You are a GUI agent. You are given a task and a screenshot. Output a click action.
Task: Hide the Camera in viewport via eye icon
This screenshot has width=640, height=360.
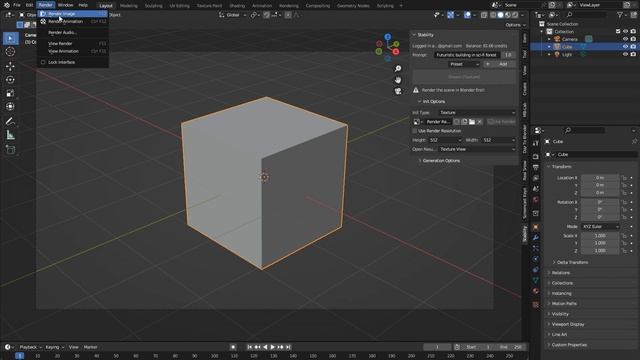point(625,39)
